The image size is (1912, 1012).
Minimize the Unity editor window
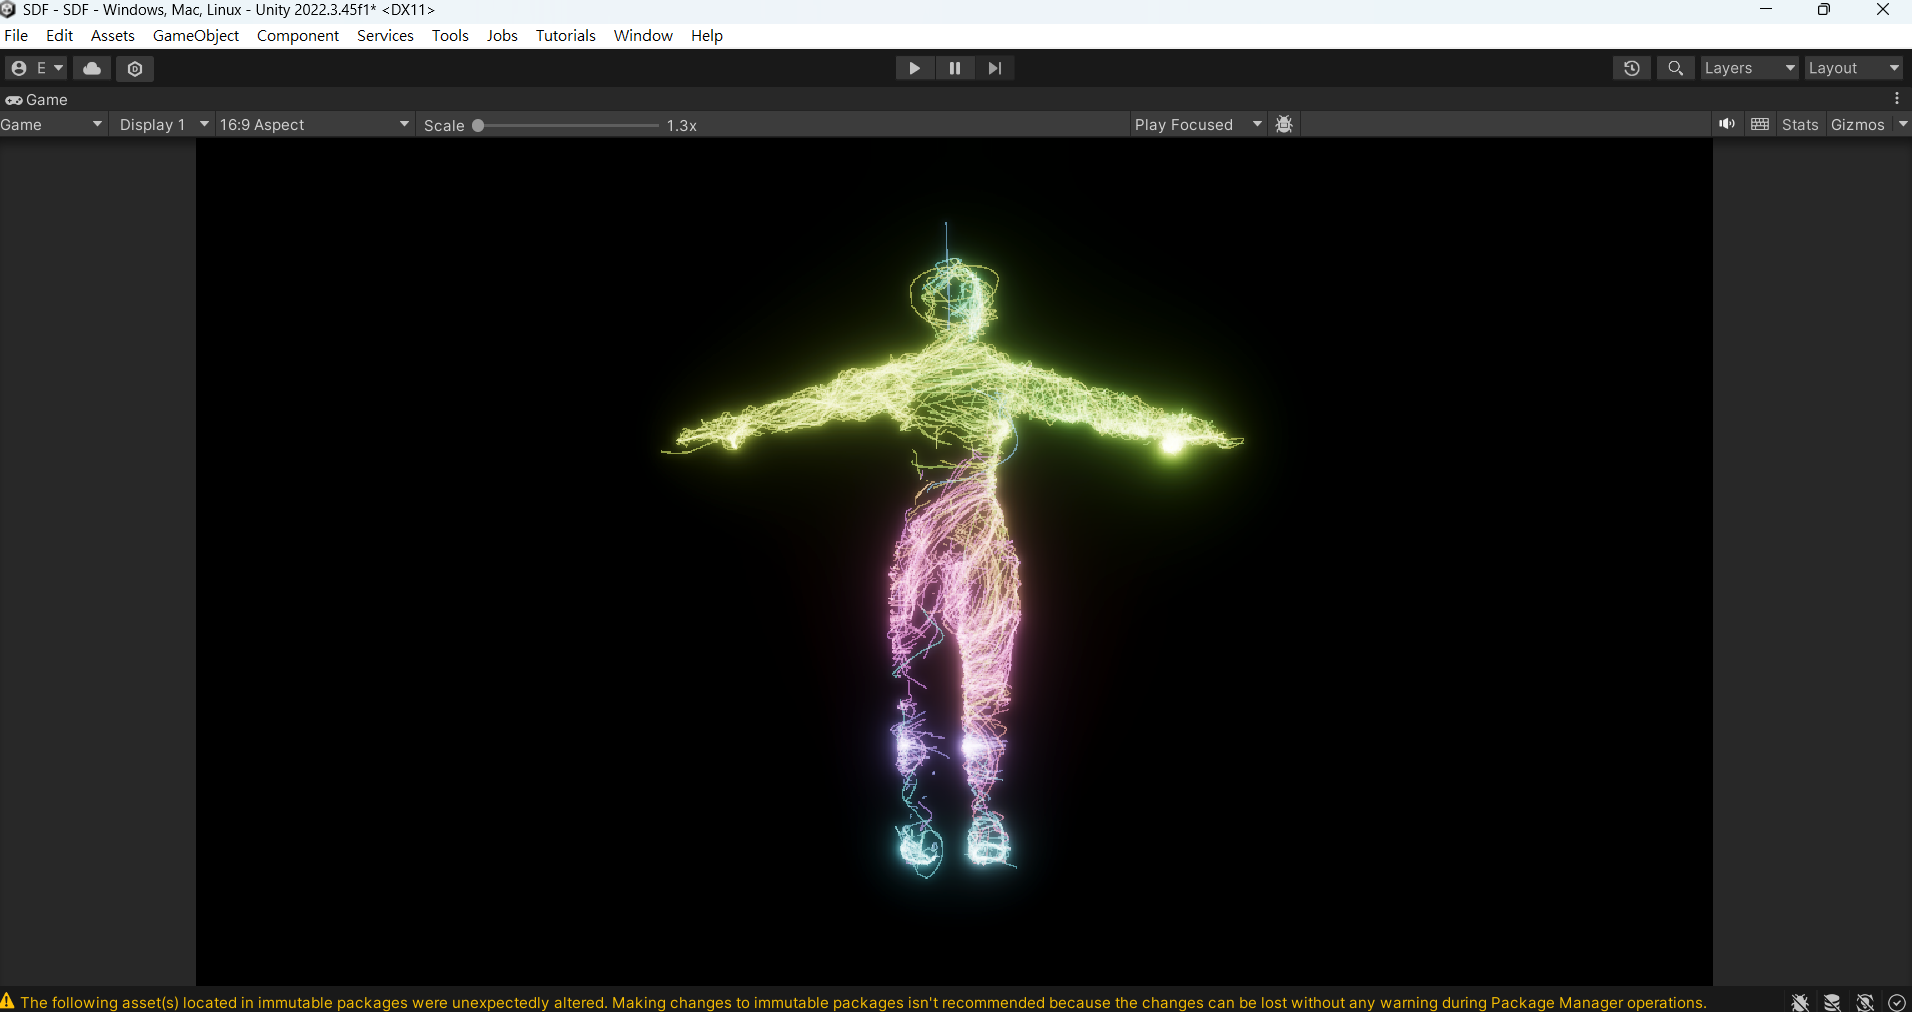(x=1766, y=10)
